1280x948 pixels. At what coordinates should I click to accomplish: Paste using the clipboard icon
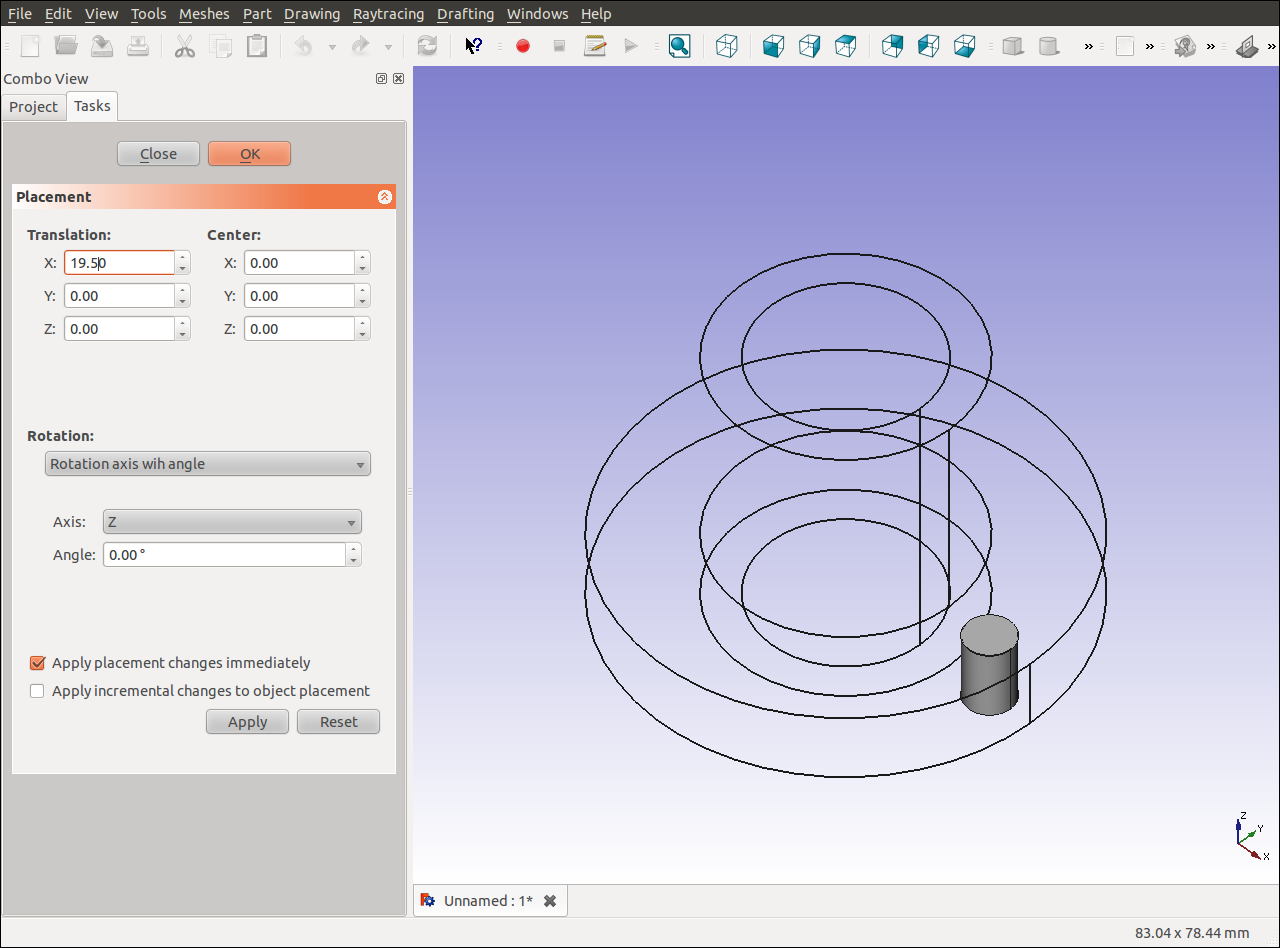[x=257, y=46]
